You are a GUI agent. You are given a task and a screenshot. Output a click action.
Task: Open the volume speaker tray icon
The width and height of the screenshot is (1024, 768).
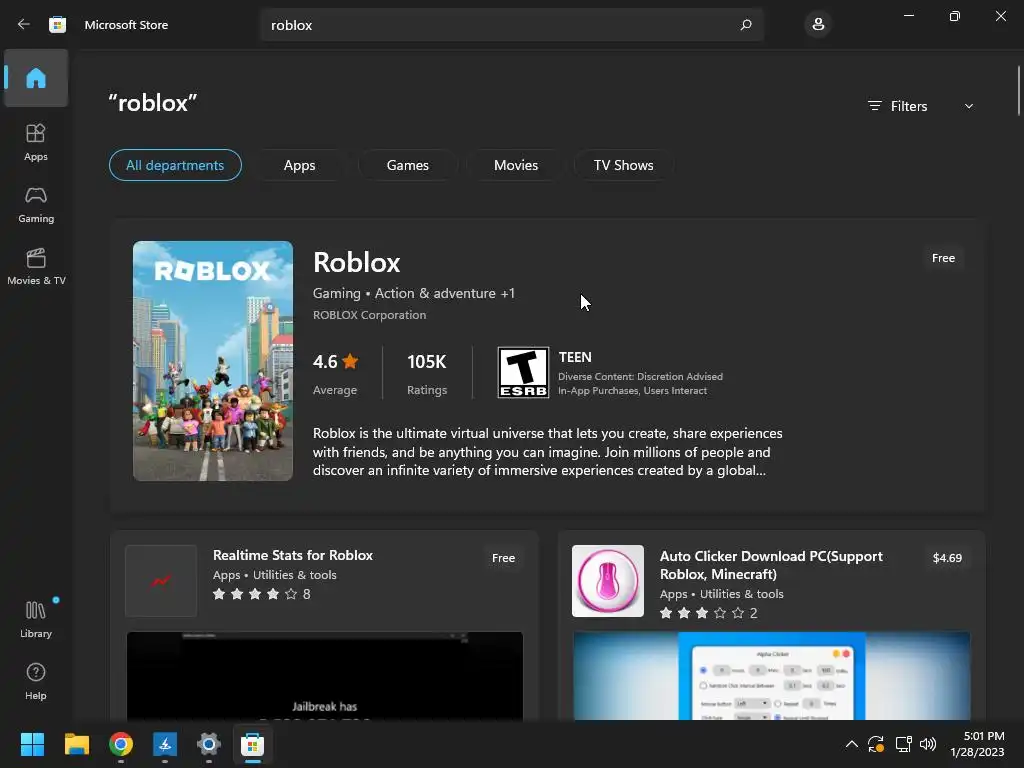pyautogui.click(x=927, y=744)
